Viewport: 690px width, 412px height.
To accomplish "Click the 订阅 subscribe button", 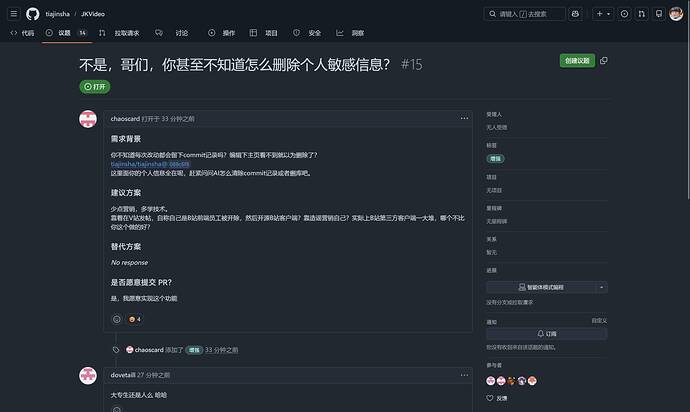I will tap(547, 334).
